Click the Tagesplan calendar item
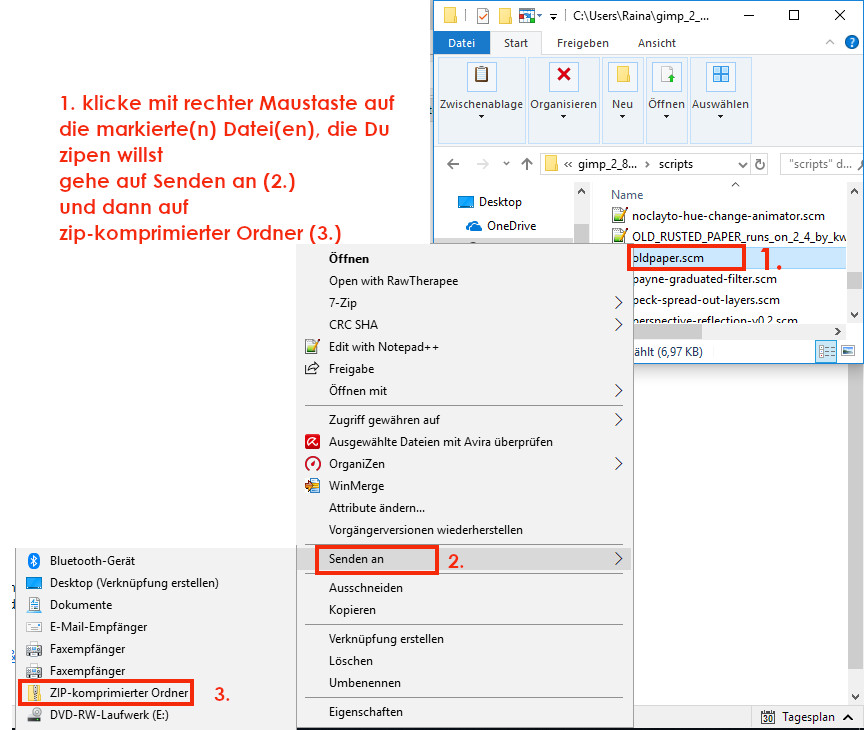Image resolution: width=864 pixels, height=730 pixels. [798, 717]
